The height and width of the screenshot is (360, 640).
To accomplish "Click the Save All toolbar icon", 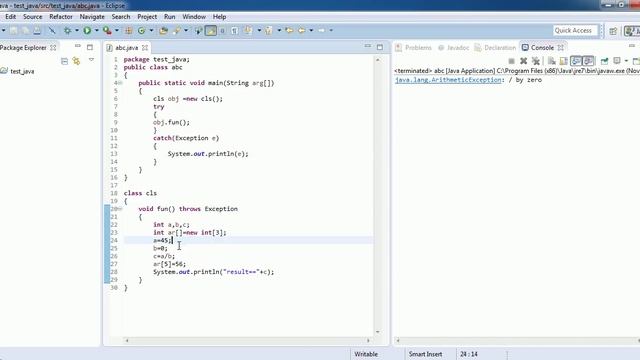I will 25,30.
